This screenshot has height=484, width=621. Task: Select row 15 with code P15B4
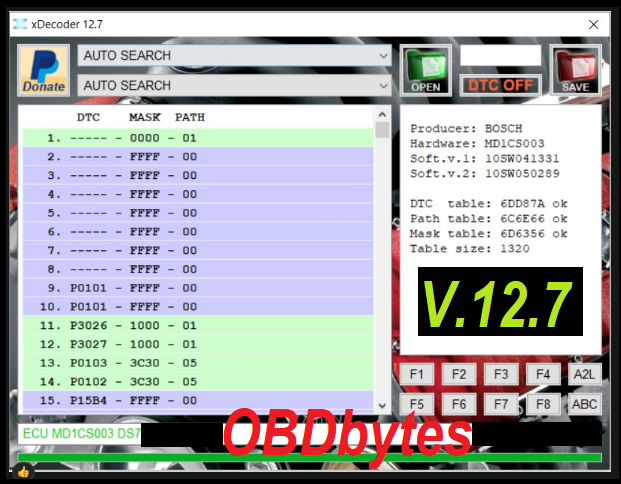tap(198, 400)
